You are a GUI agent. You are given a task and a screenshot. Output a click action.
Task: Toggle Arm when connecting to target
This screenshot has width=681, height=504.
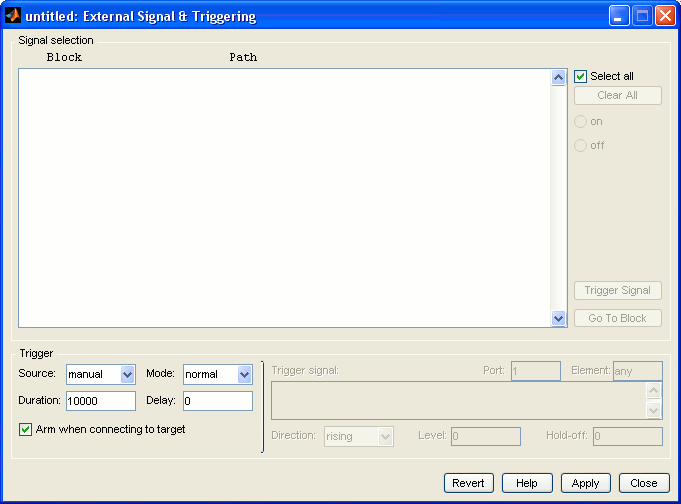[26, 430]
